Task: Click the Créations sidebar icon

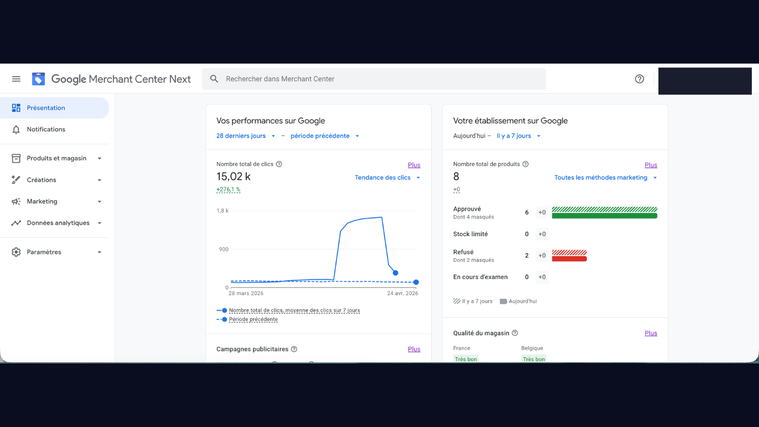Action: pos(16,180)
